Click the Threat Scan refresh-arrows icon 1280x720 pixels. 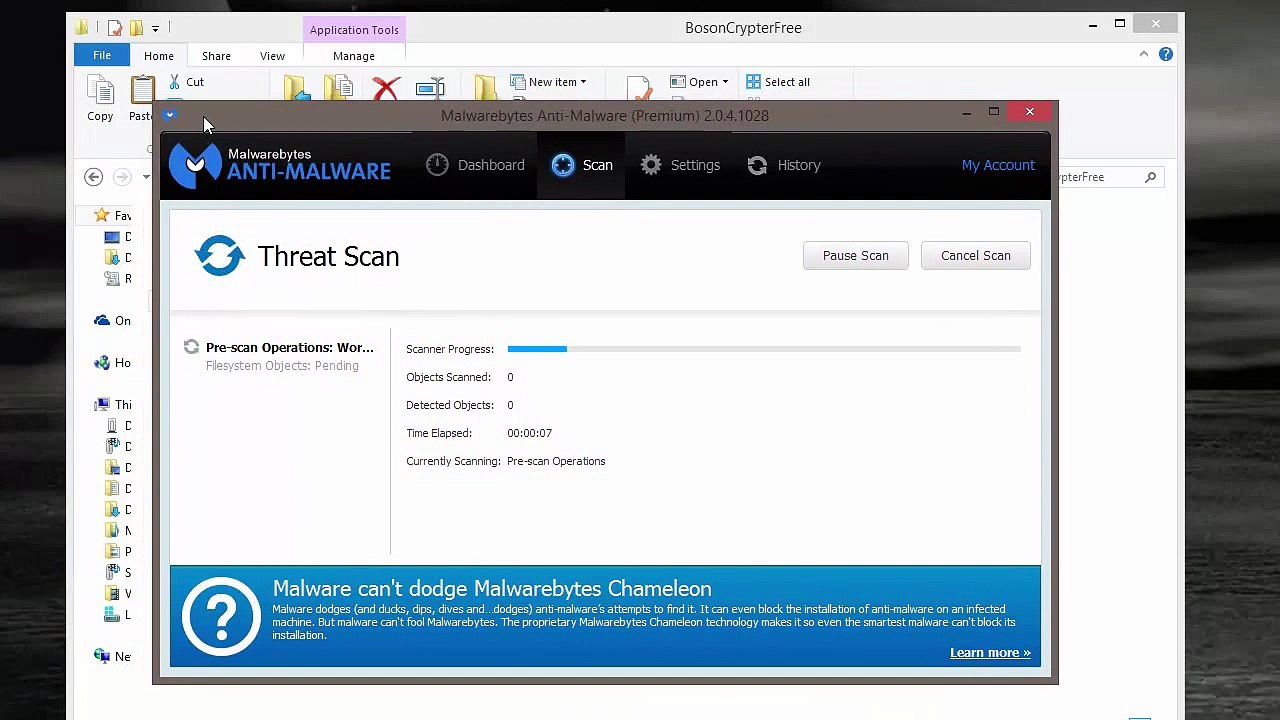[220, 256]
